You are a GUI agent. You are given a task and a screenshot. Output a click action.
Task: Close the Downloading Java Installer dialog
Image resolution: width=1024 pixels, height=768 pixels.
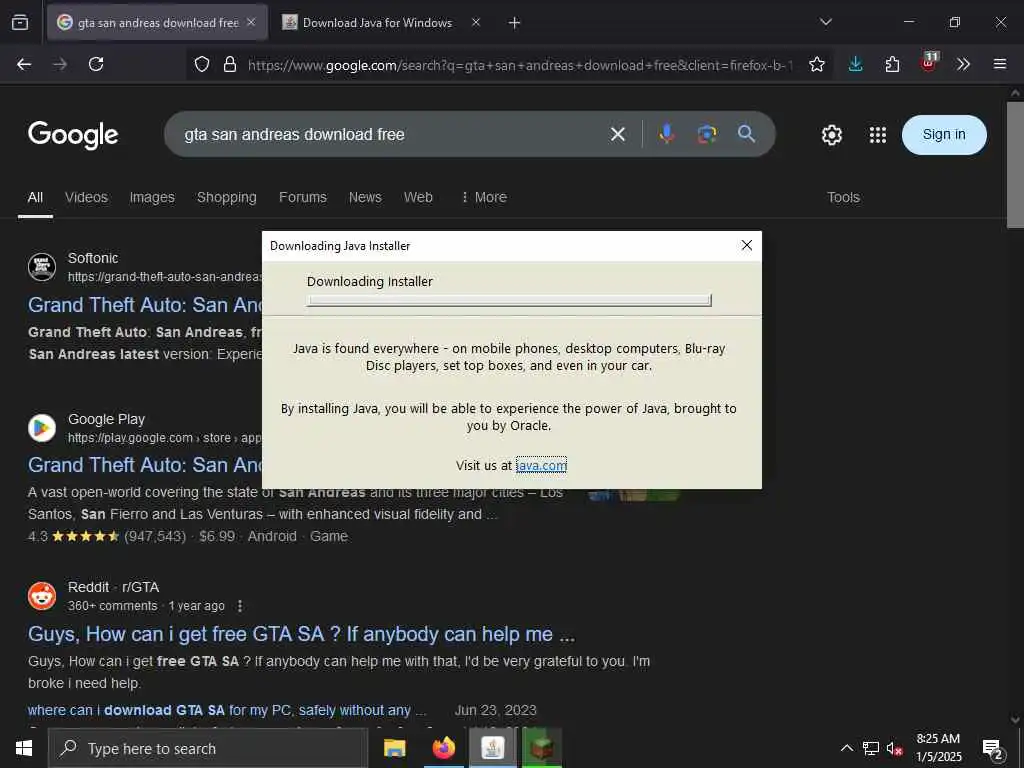746,246
